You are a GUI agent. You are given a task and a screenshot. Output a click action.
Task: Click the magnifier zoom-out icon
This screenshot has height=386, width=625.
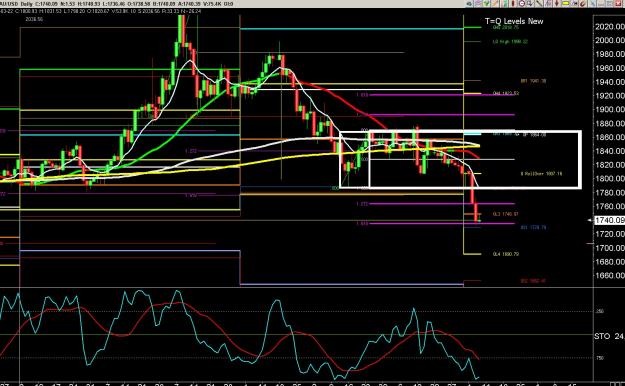[522, 4]
